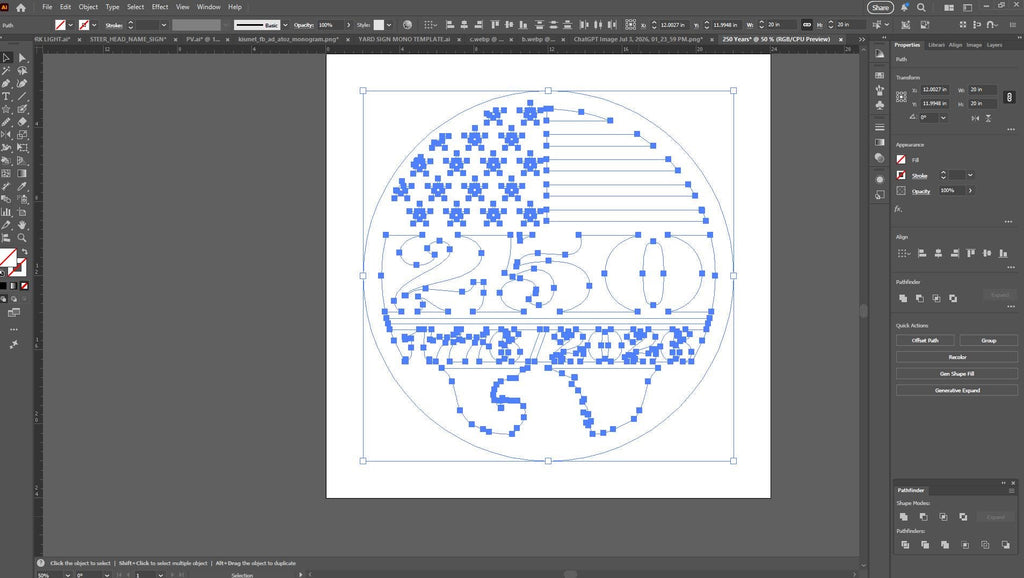Click the Offset Path button

click(x=925, y=340)
